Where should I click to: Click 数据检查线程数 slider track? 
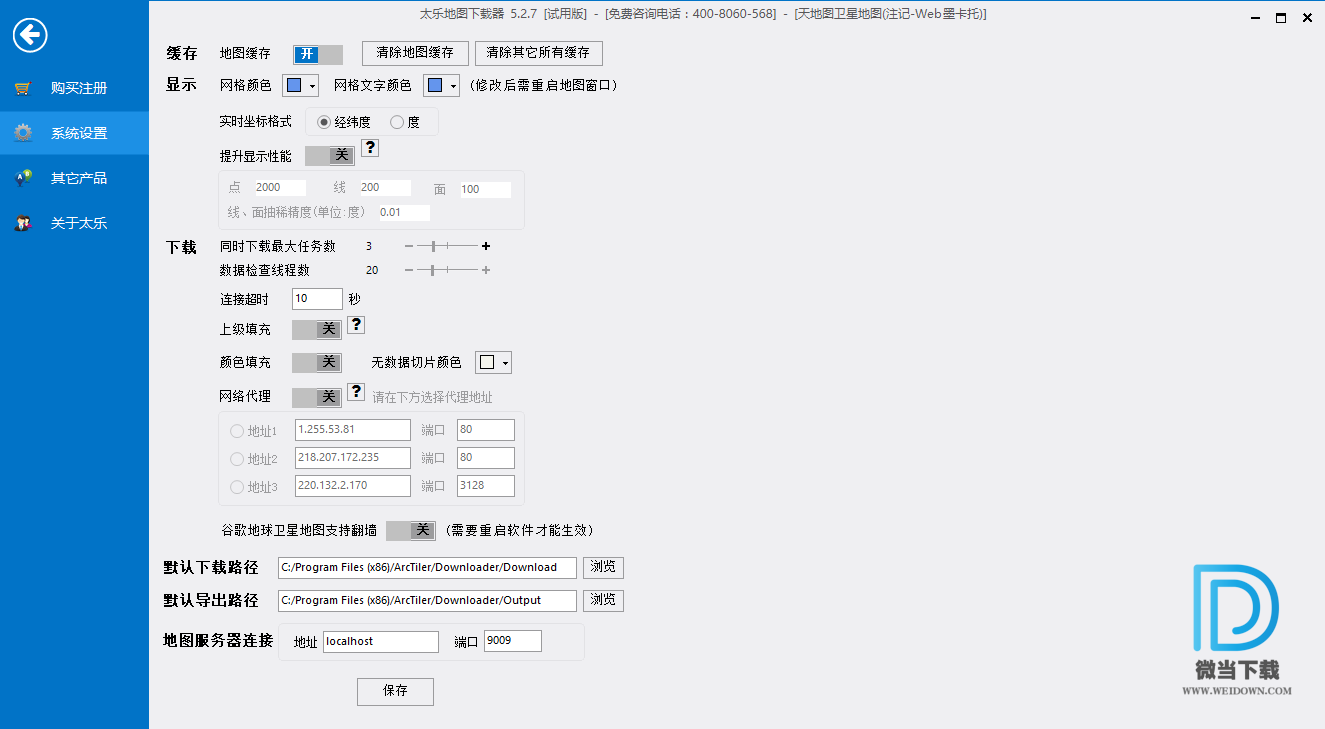447,270
